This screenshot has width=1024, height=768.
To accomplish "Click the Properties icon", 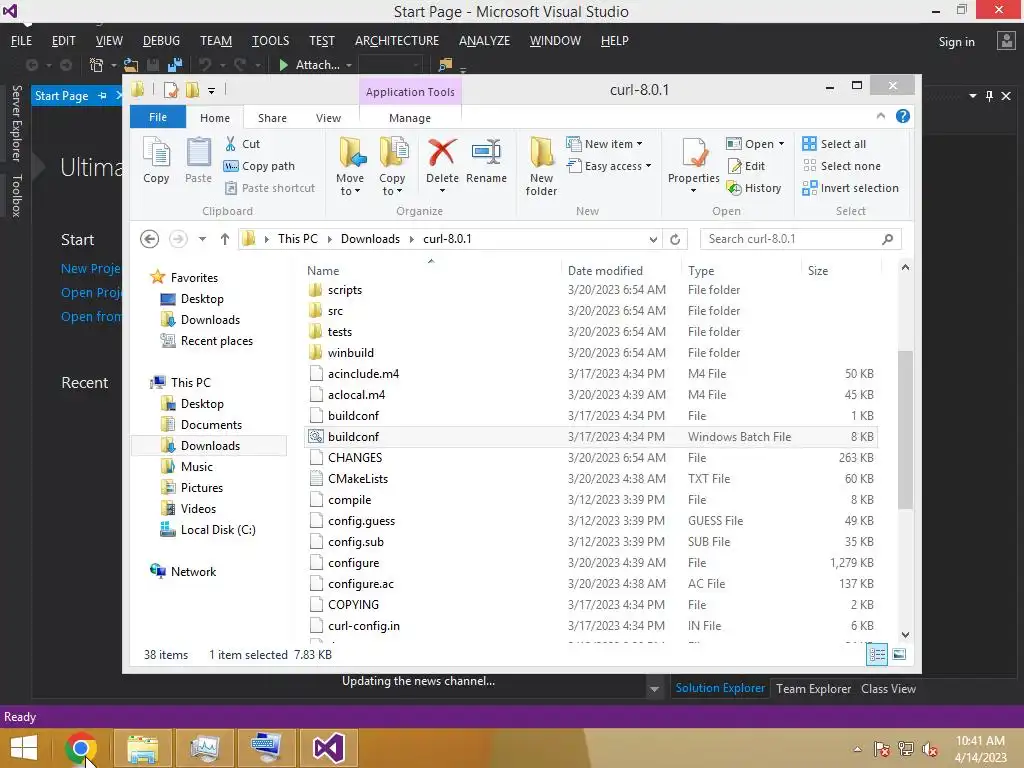I will (695, 153).
